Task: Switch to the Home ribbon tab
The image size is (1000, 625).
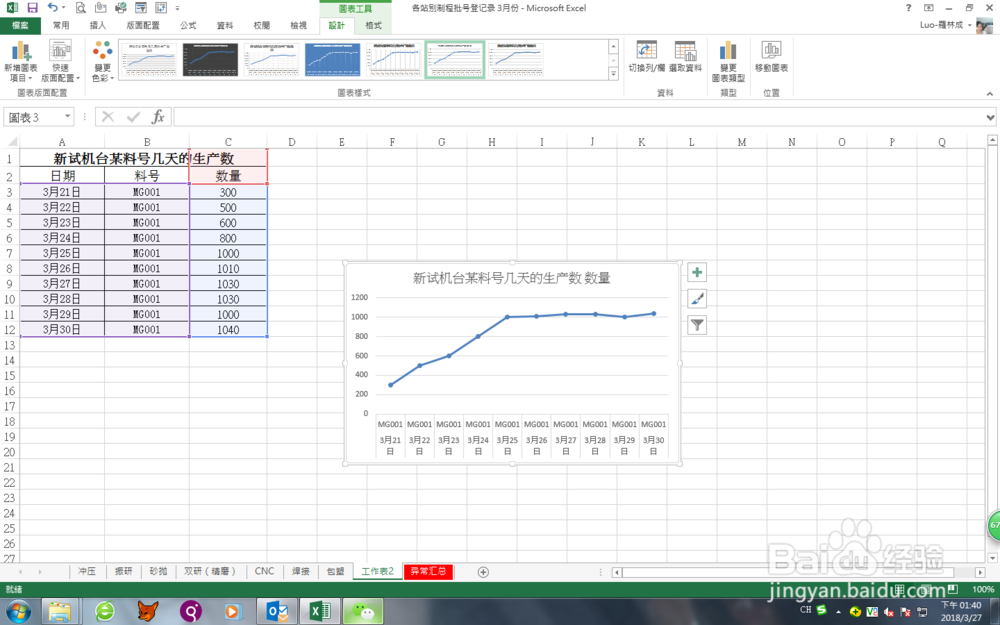Action: pyautogui.click(x=61, y=26)
